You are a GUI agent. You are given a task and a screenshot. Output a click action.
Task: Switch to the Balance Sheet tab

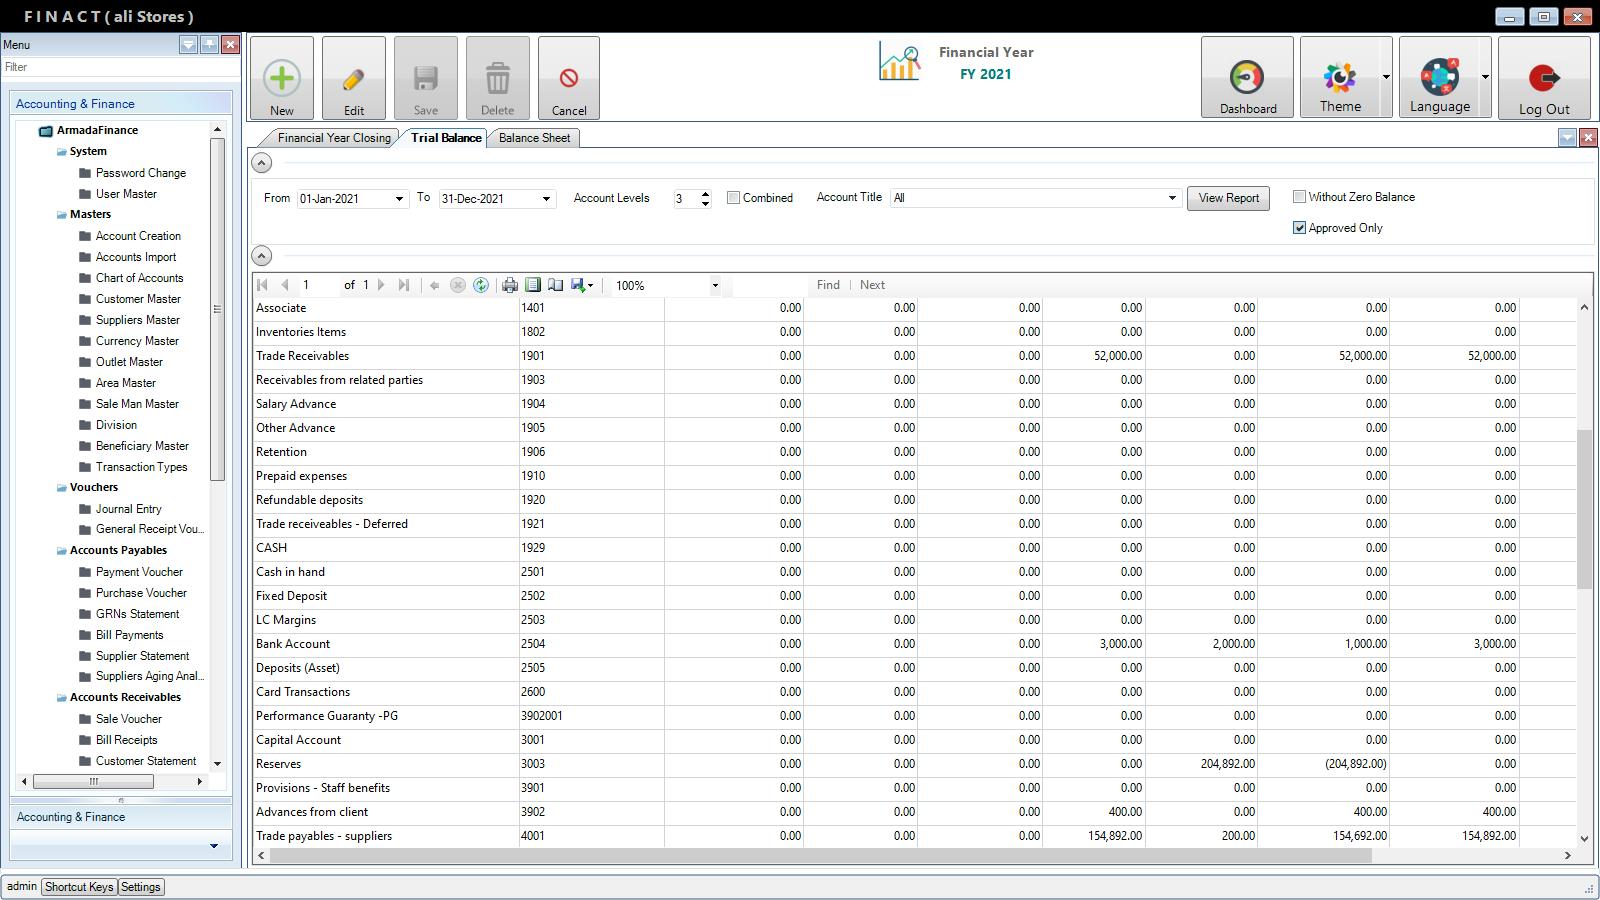tap(534, 138)
